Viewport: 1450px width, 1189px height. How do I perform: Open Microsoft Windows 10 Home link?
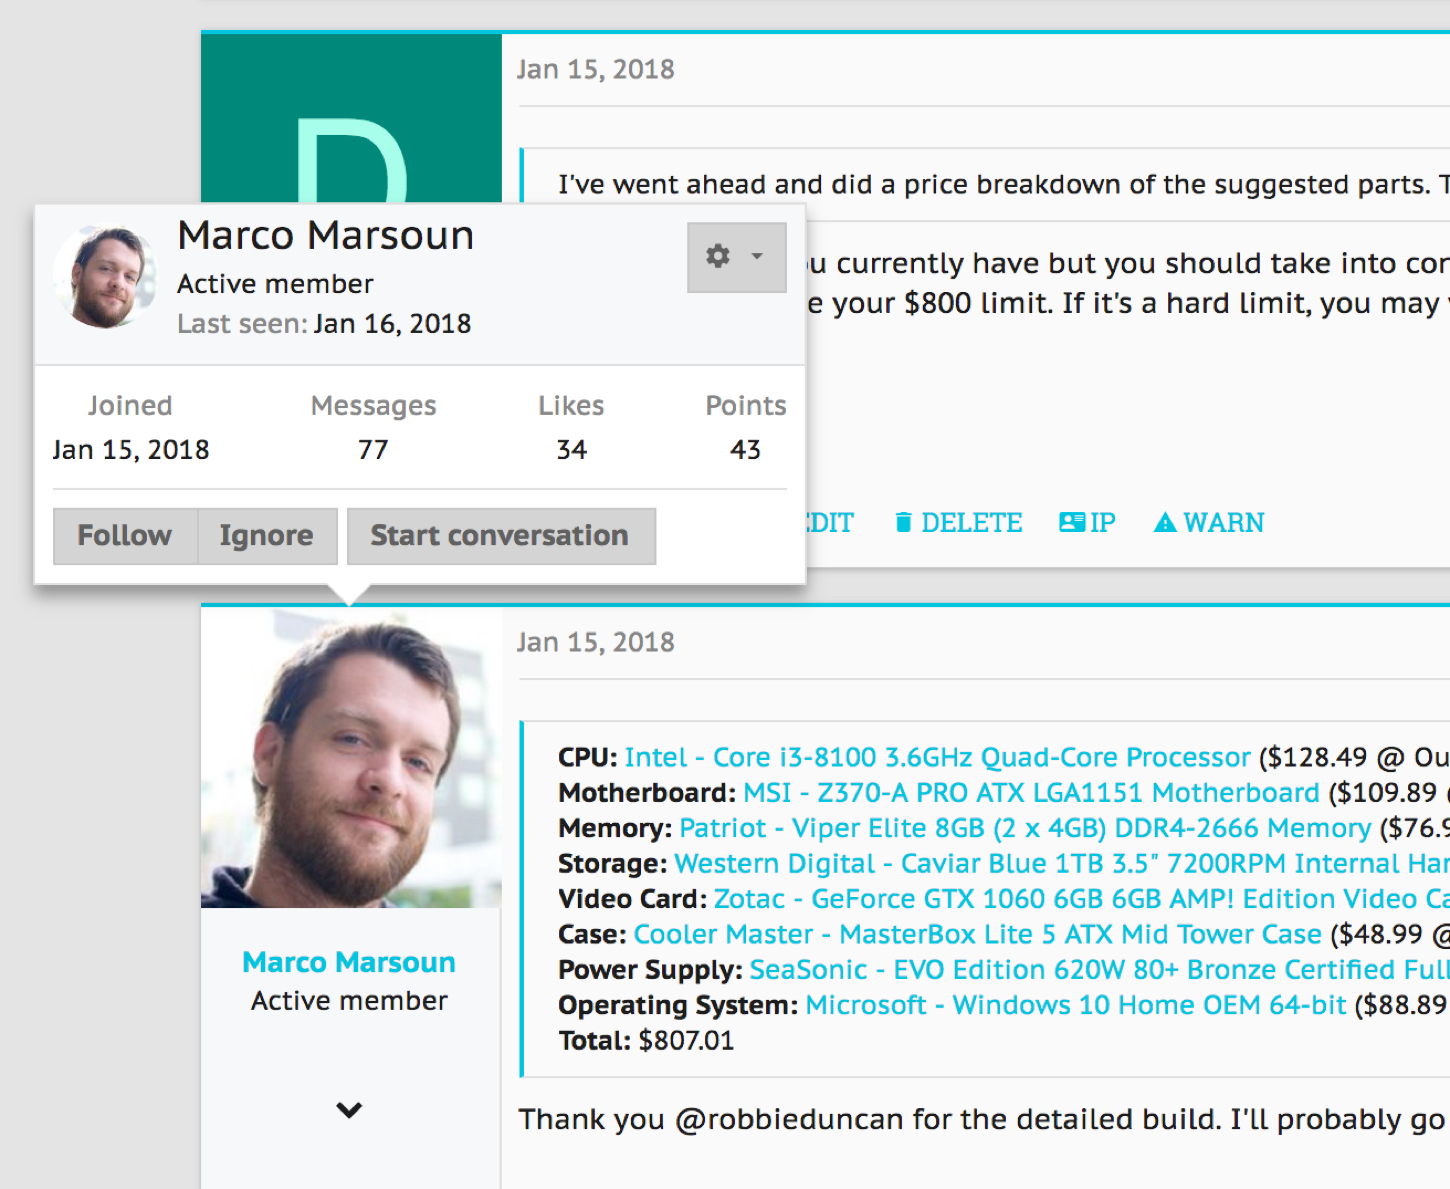coord(1076,1005)
